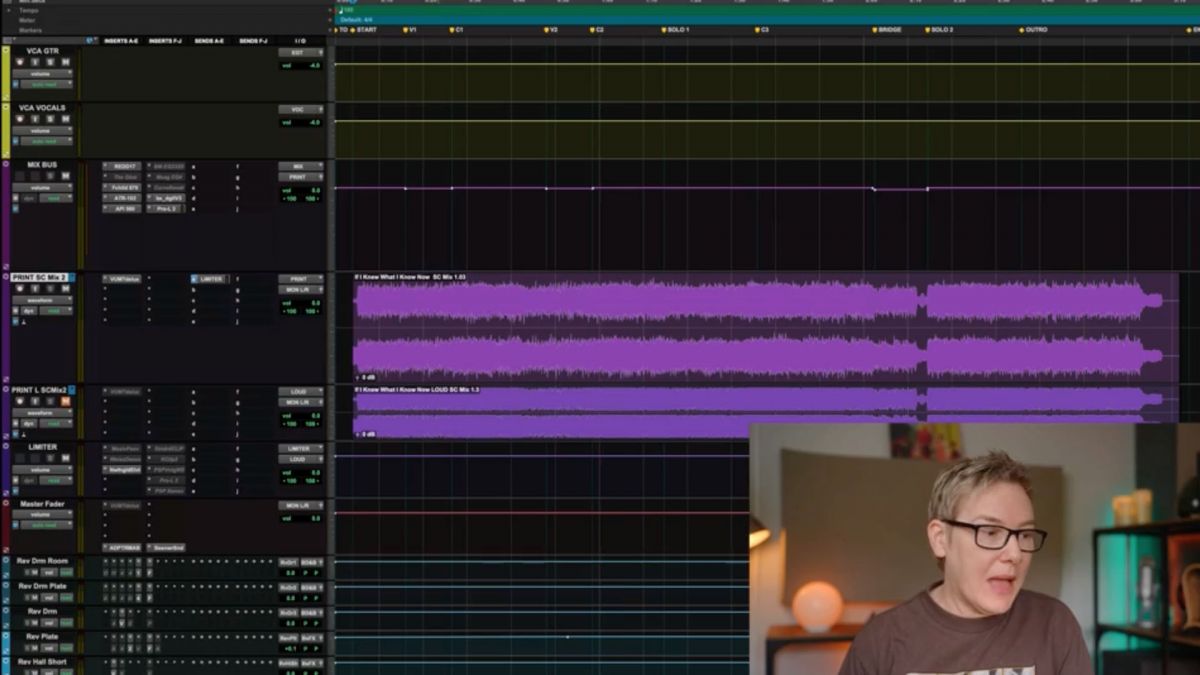1200x675 pixels.
Task: Solo the VCA GTR track
Action: click(49, 60)
